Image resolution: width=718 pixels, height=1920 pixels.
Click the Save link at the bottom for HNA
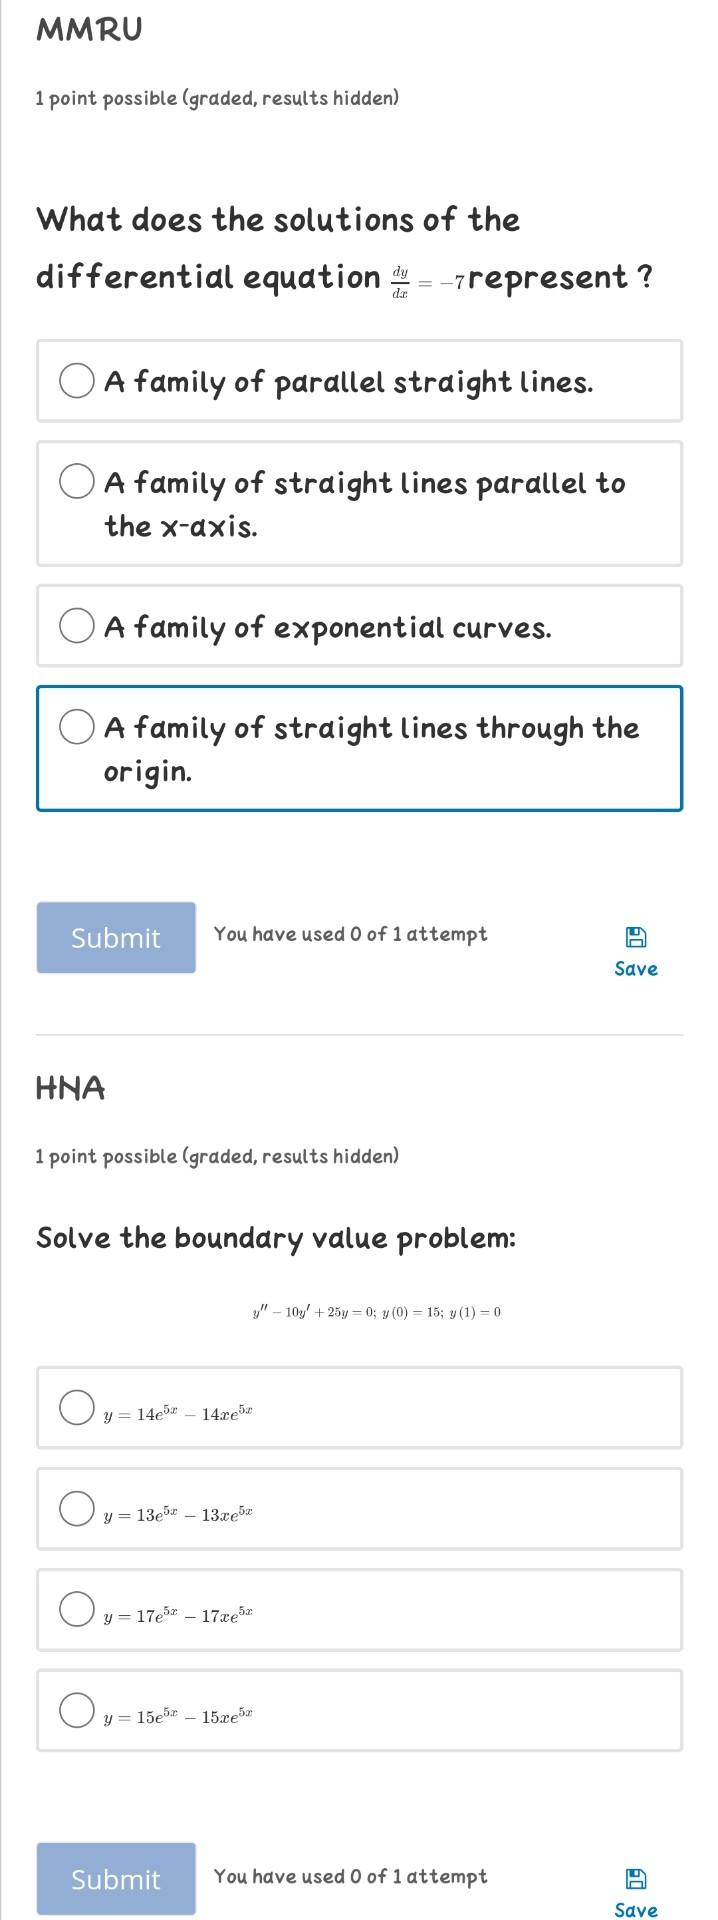tap(634, 1910)
